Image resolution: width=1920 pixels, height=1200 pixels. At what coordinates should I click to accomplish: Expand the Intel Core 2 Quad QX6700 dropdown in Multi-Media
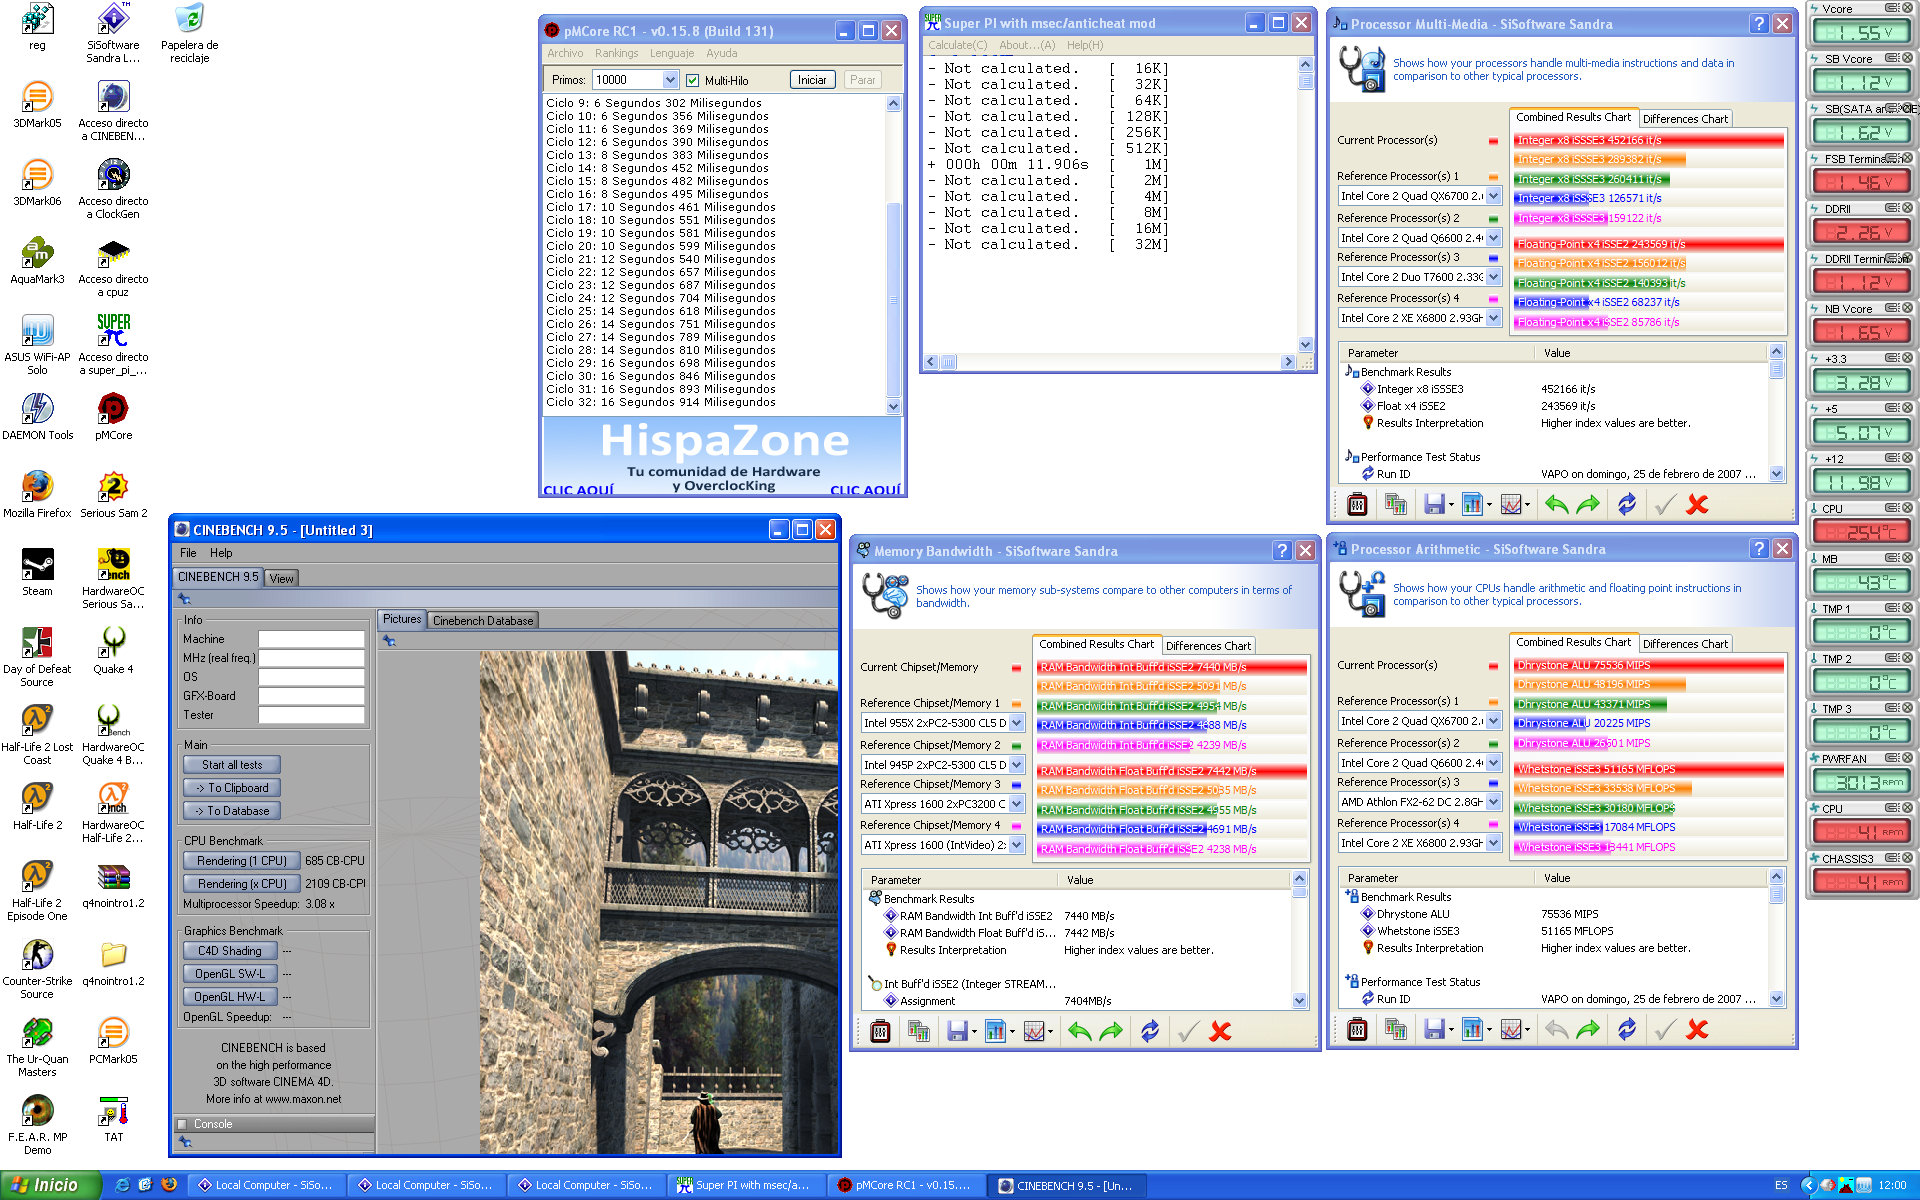(x=1493, y=196)
